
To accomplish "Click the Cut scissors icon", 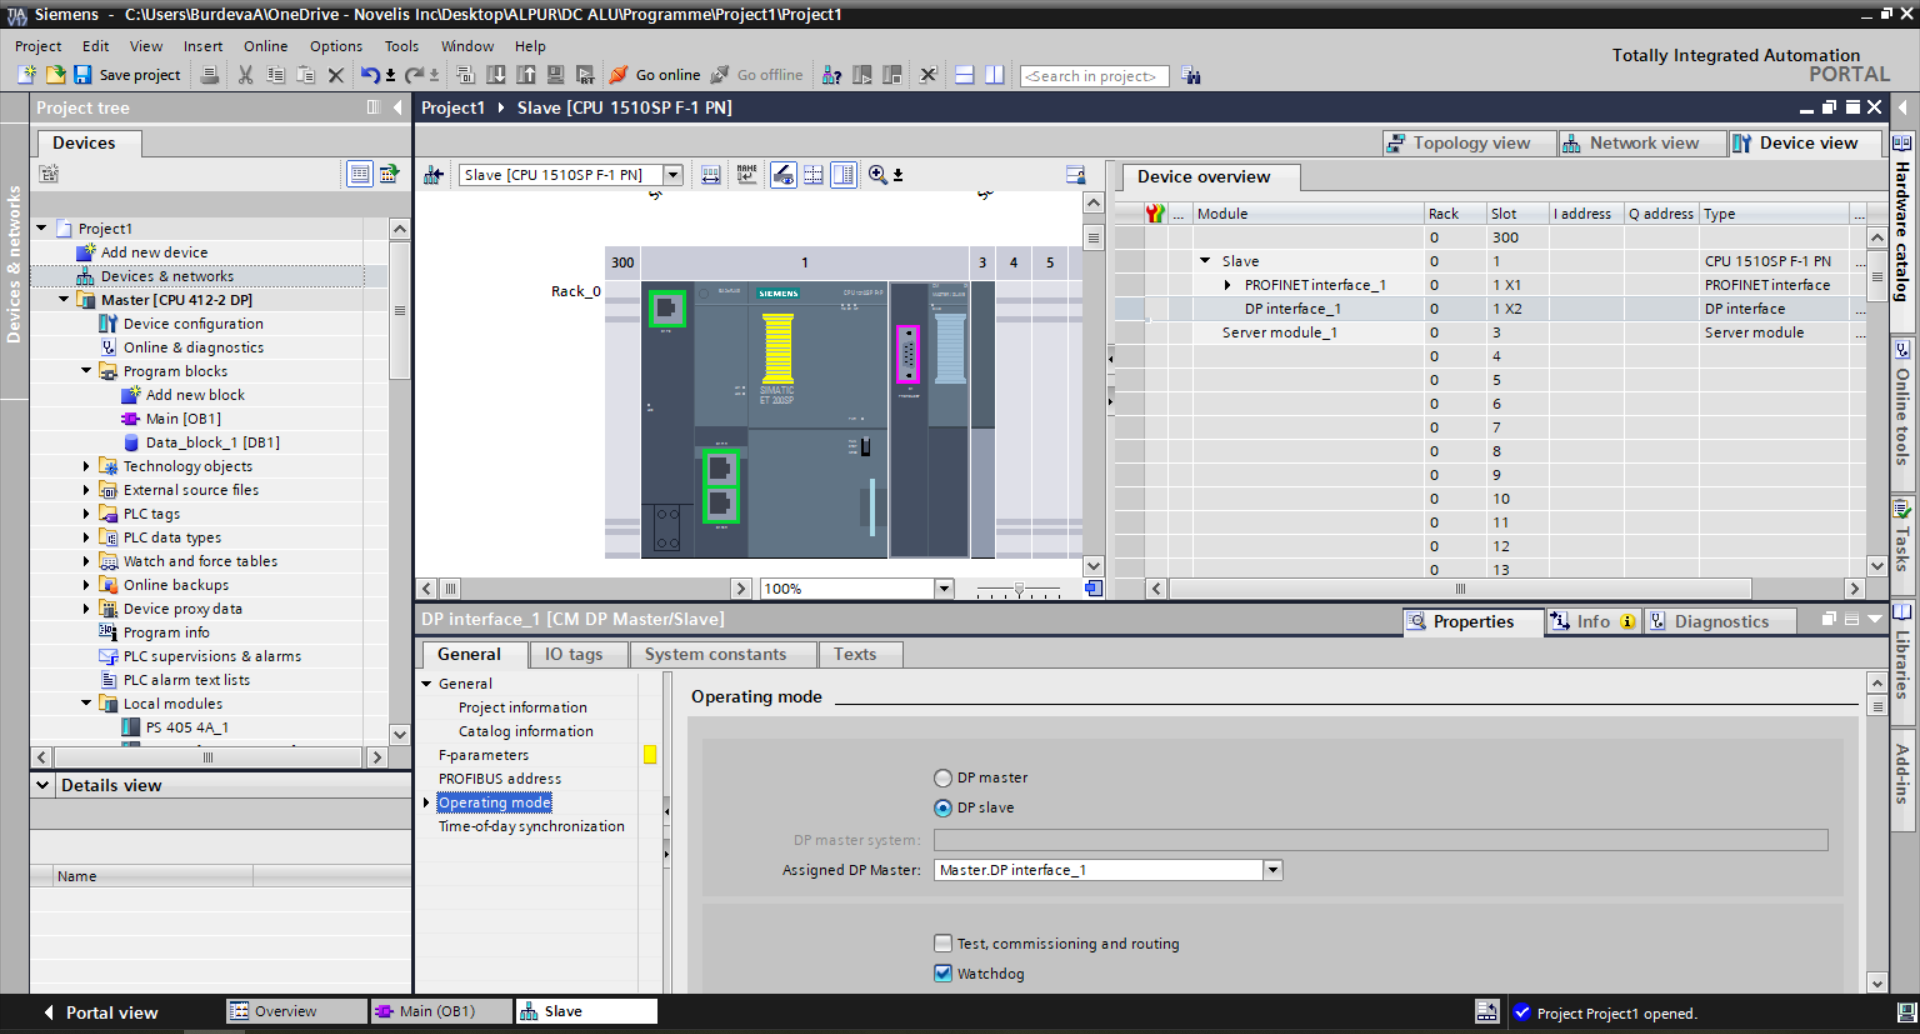I will 245,75.
